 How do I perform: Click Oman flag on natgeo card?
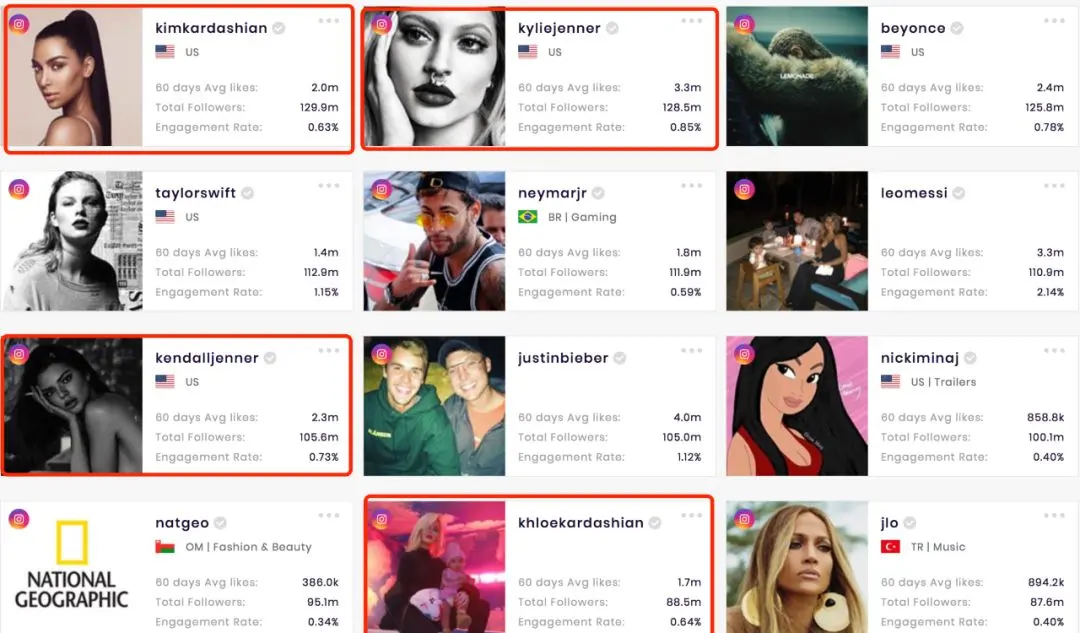[165, 547]
